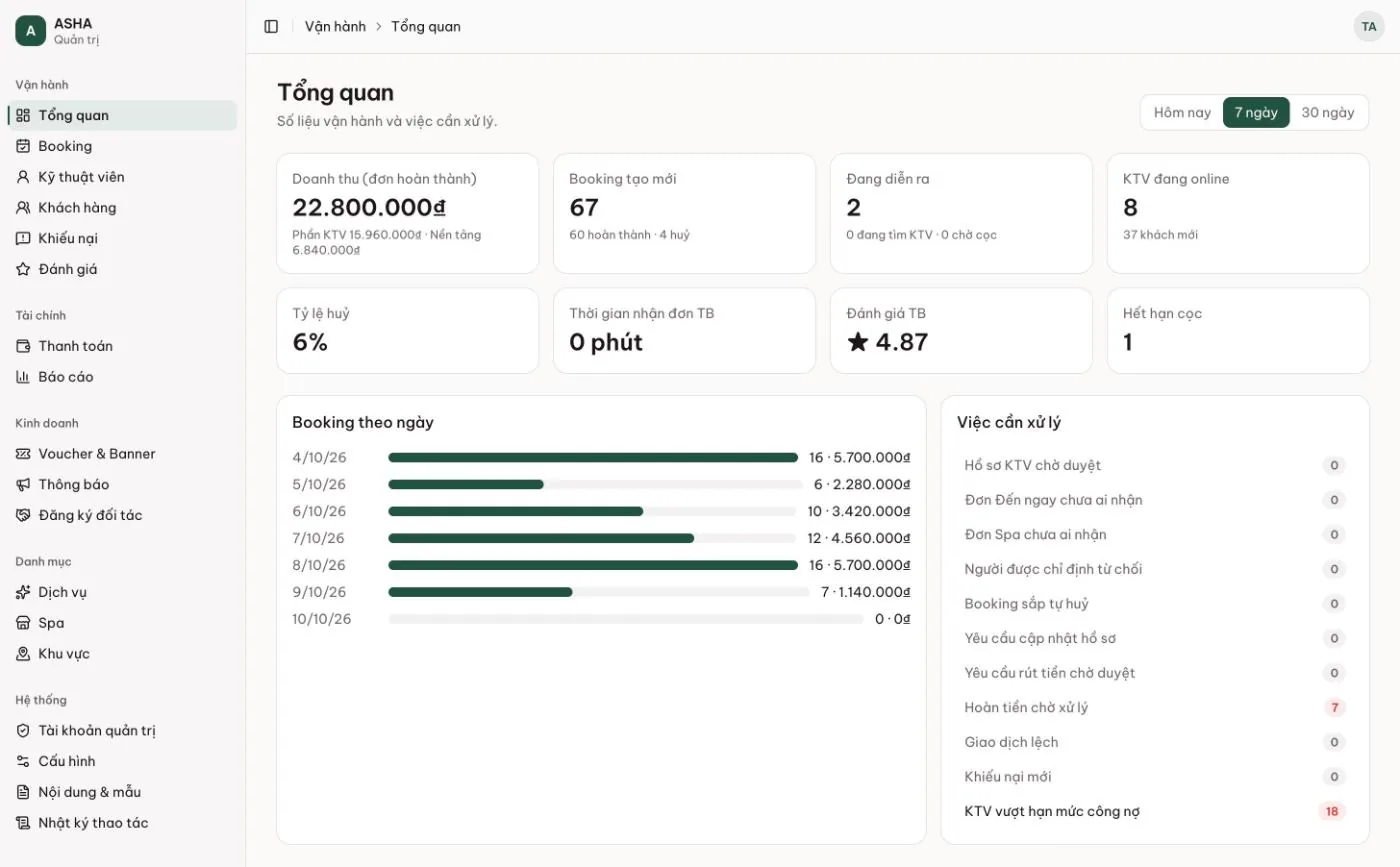Click the Thanh toán wallet icon
The image size is (1400, 867).
pyautogui.click(x=23, y=346)
